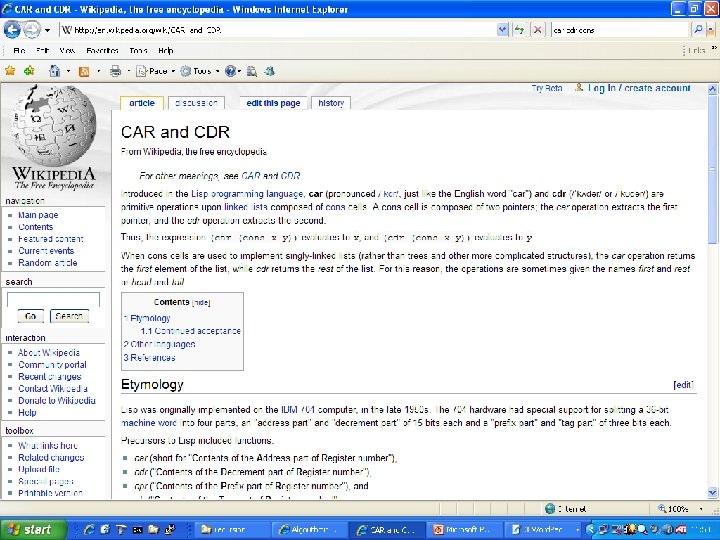Click the Try Beta link
This screenshot has height=540, width=720.
546,88
